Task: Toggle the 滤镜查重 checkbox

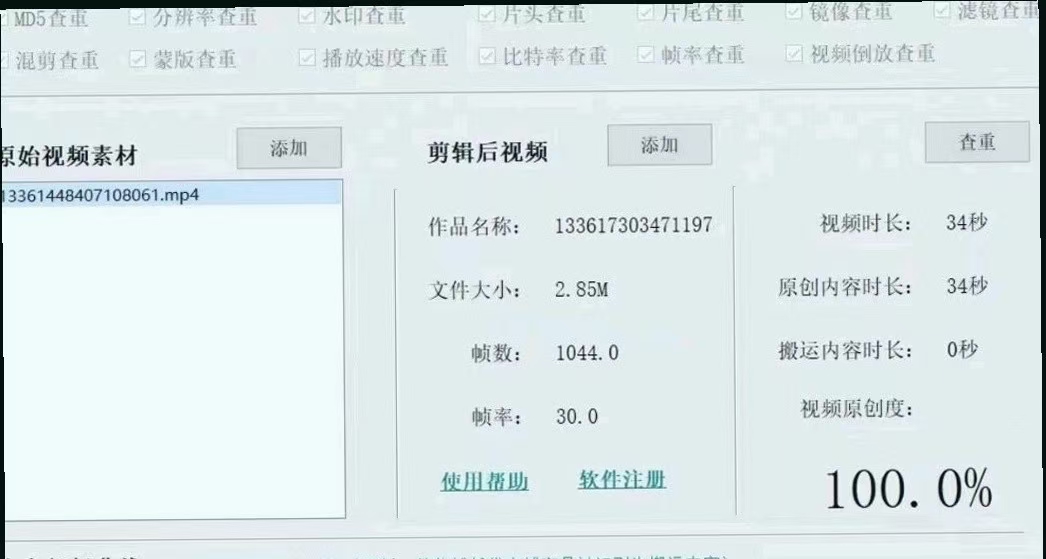Action: 942,11
